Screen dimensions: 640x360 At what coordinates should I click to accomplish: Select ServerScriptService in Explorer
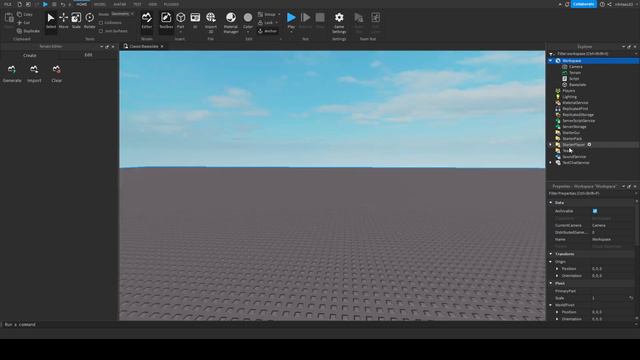tap(578, 121)
